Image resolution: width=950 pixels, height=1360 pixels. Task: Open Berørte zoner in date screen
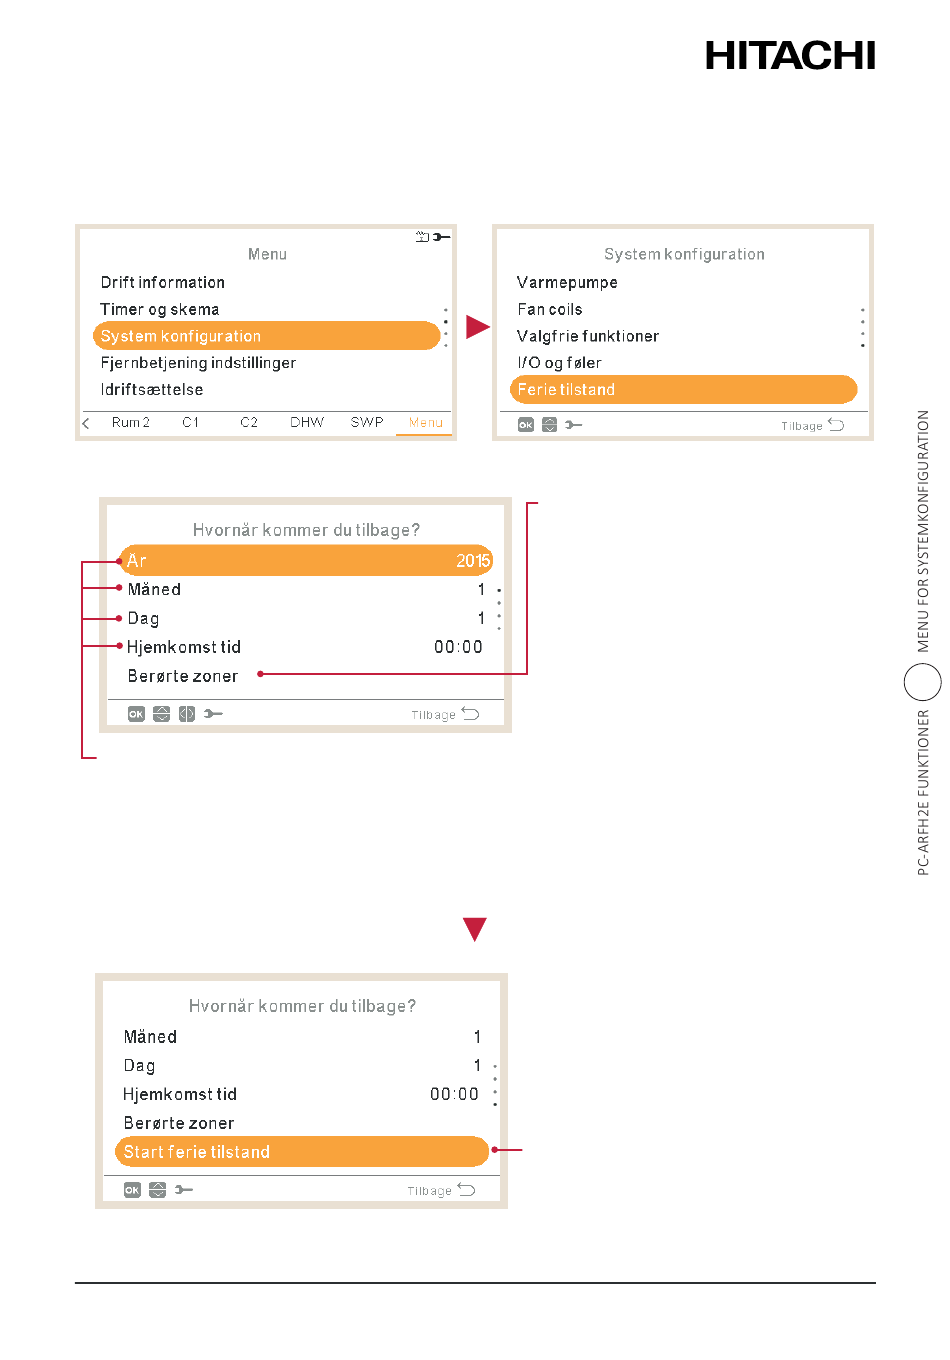click(x=183, y=676)
